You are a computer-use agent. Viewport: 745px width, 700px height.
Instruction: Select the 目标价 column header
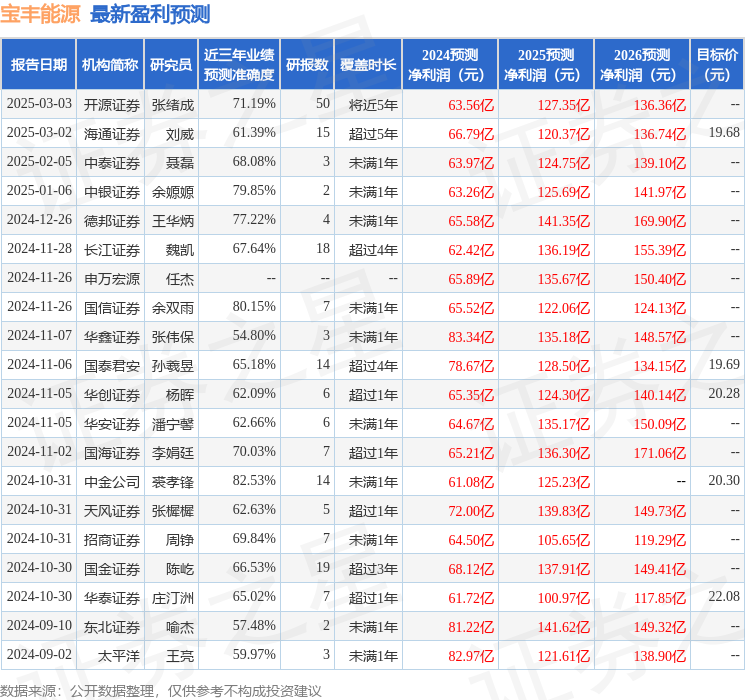pyautogui.click(x=717, y=65)
